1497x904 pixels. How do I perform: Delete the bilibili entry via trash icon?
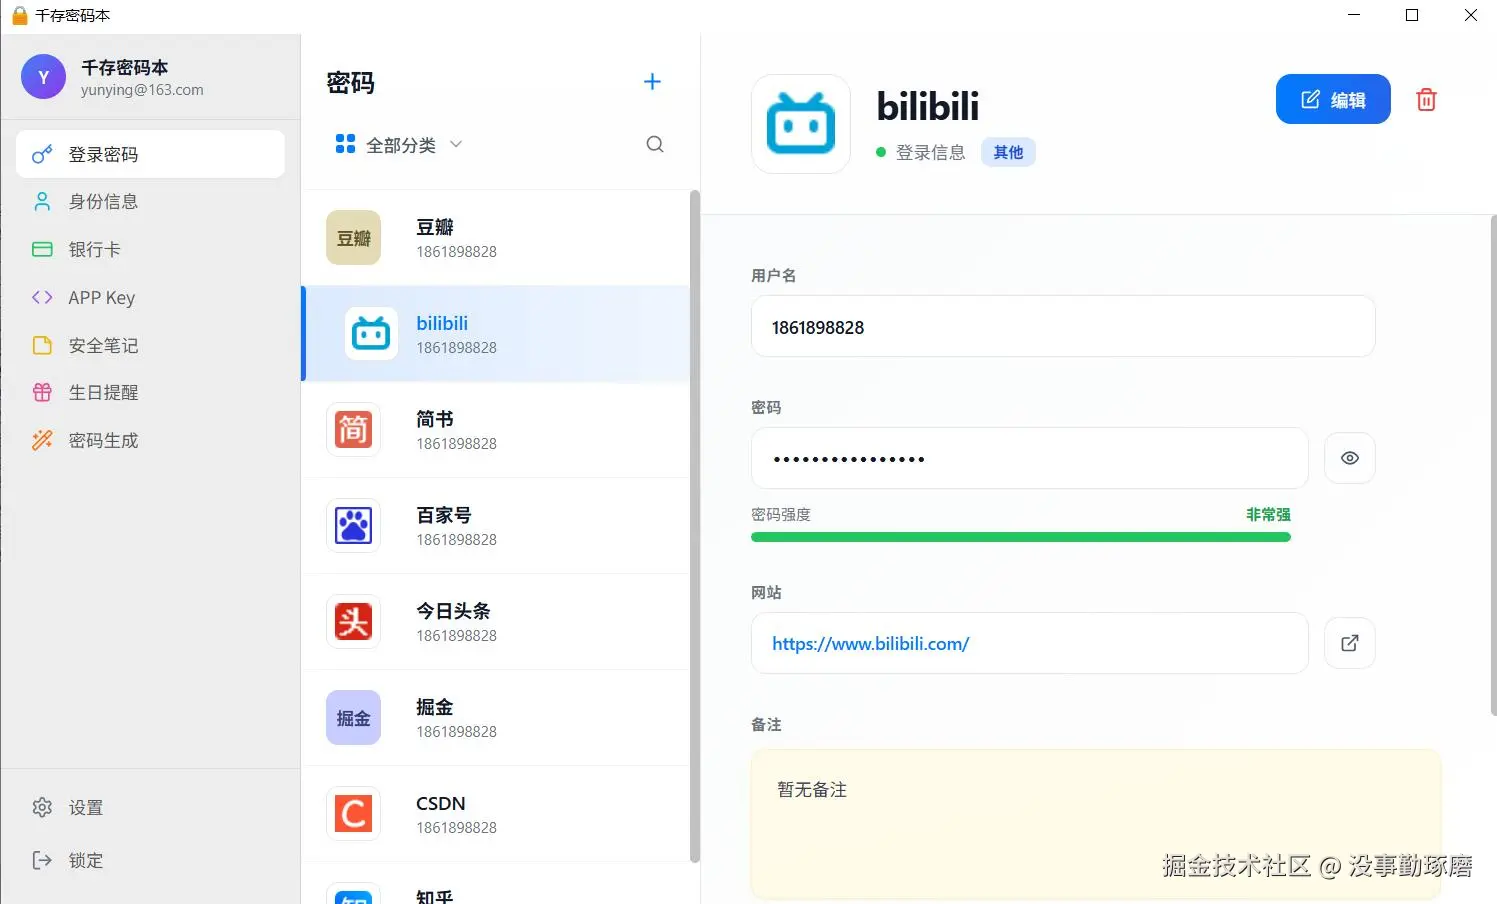point(1426,99)
